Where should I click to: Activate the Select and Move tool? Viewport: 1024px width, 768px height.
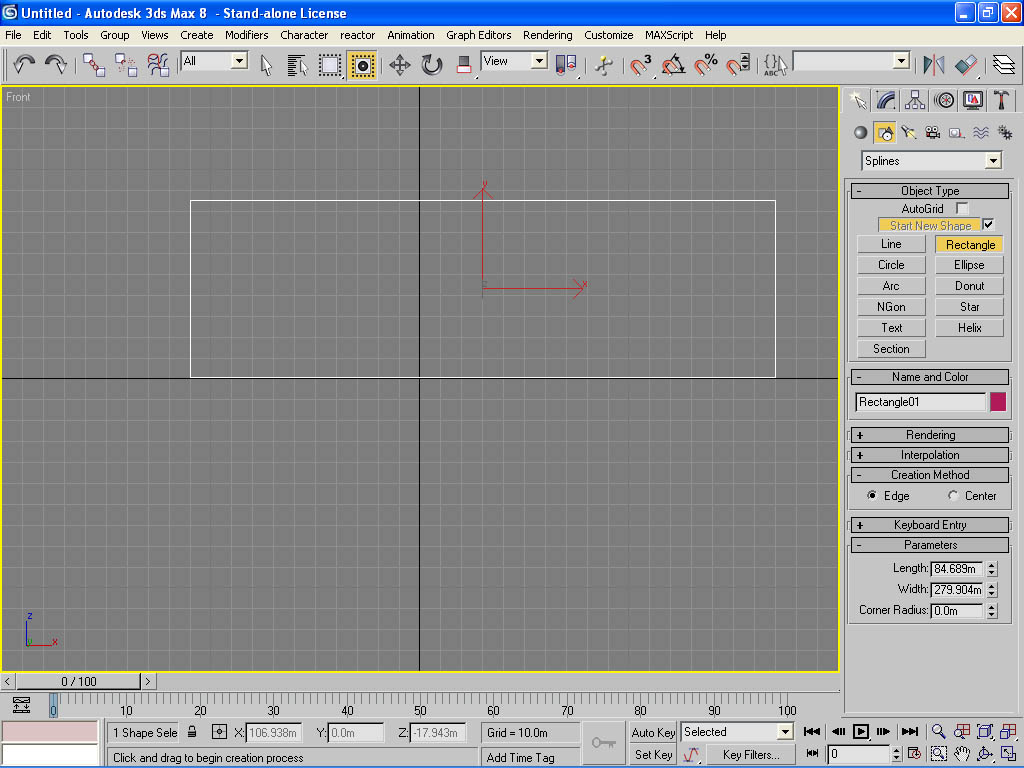pyautogui.click(x=400, y=65)
